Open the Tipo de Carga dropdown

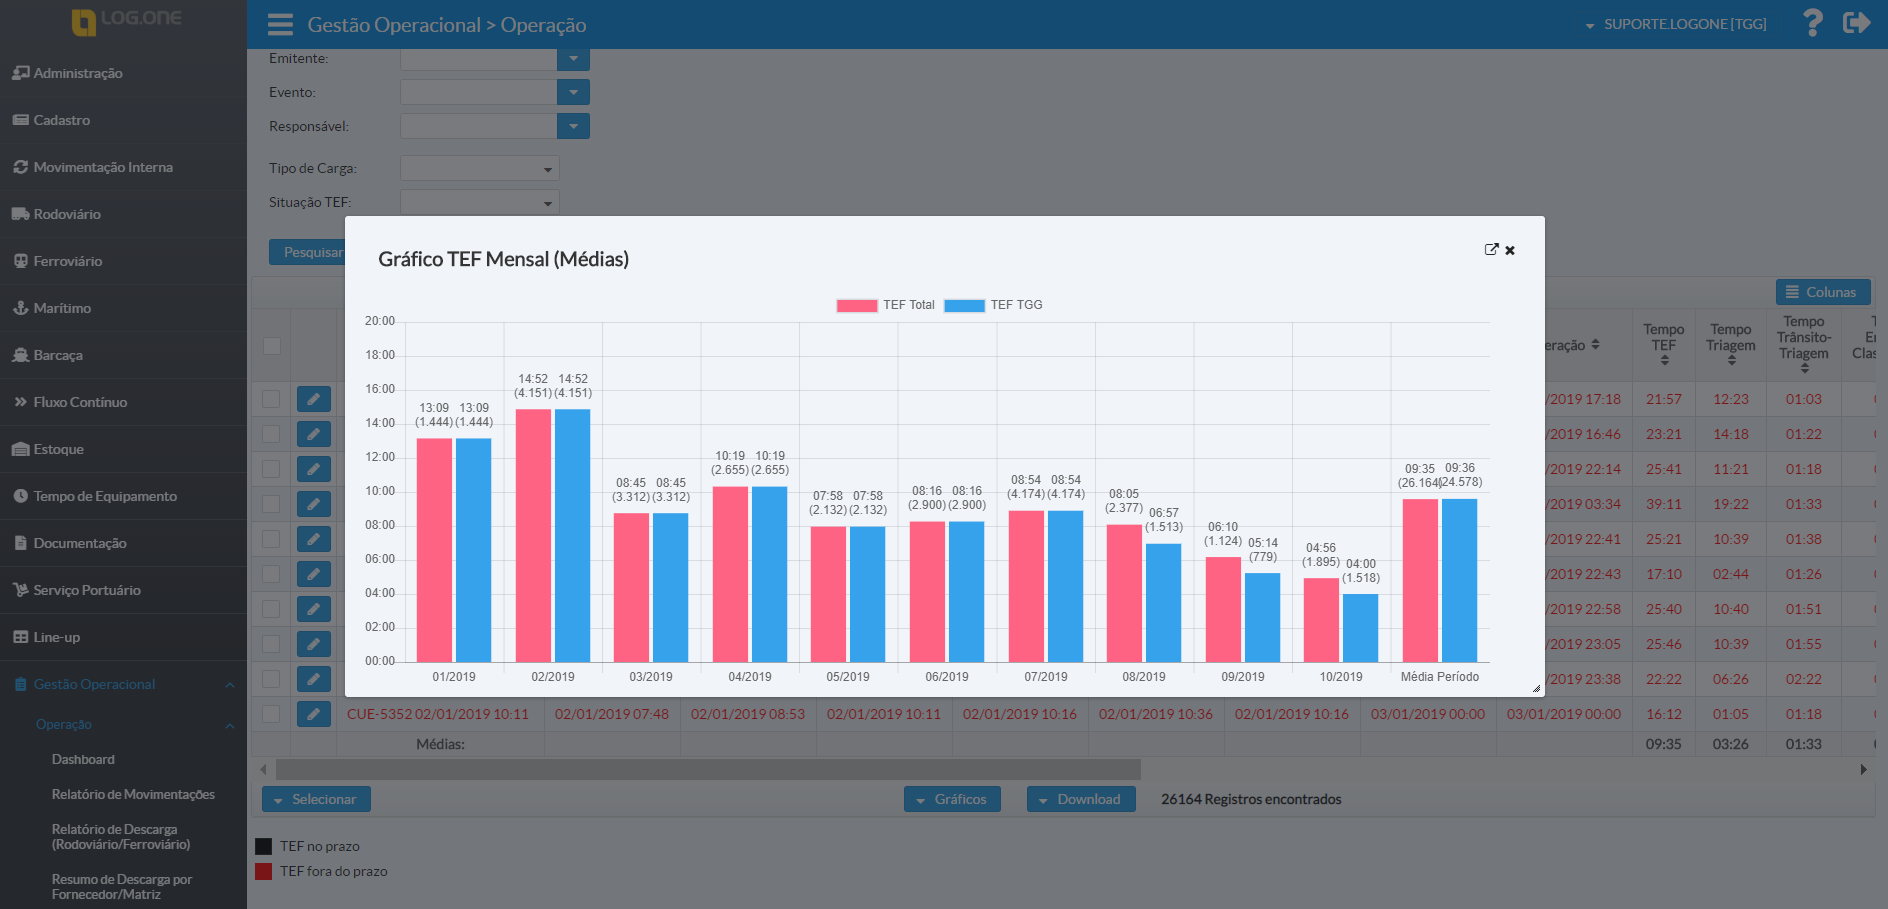[x=479, y=169]
